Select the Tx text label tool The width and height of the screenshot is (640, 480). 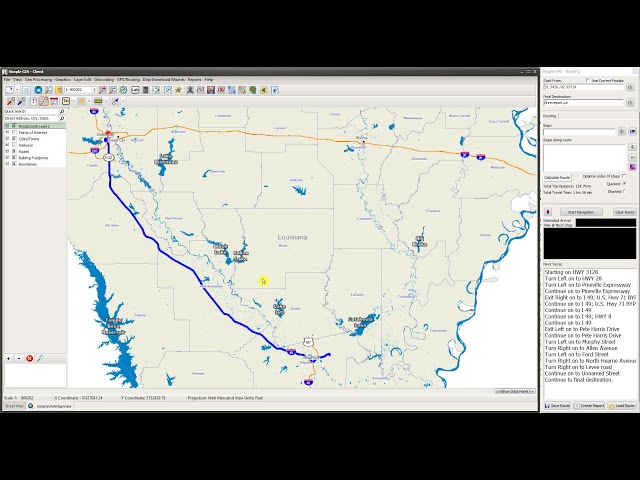click(66, 101)
